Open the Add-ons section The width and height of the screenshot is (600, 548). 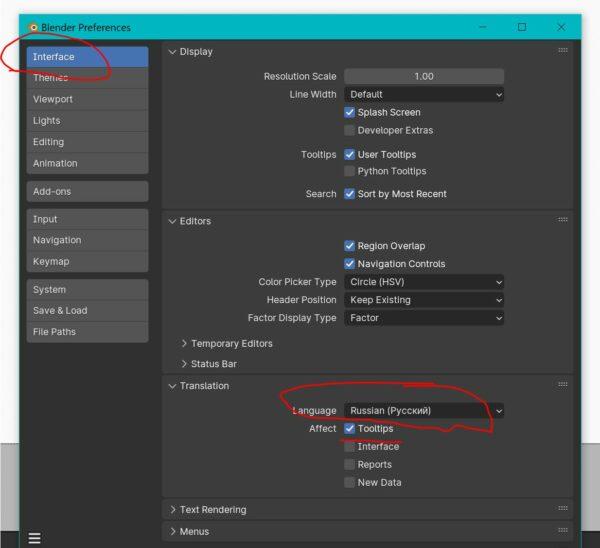coord(88,191)
